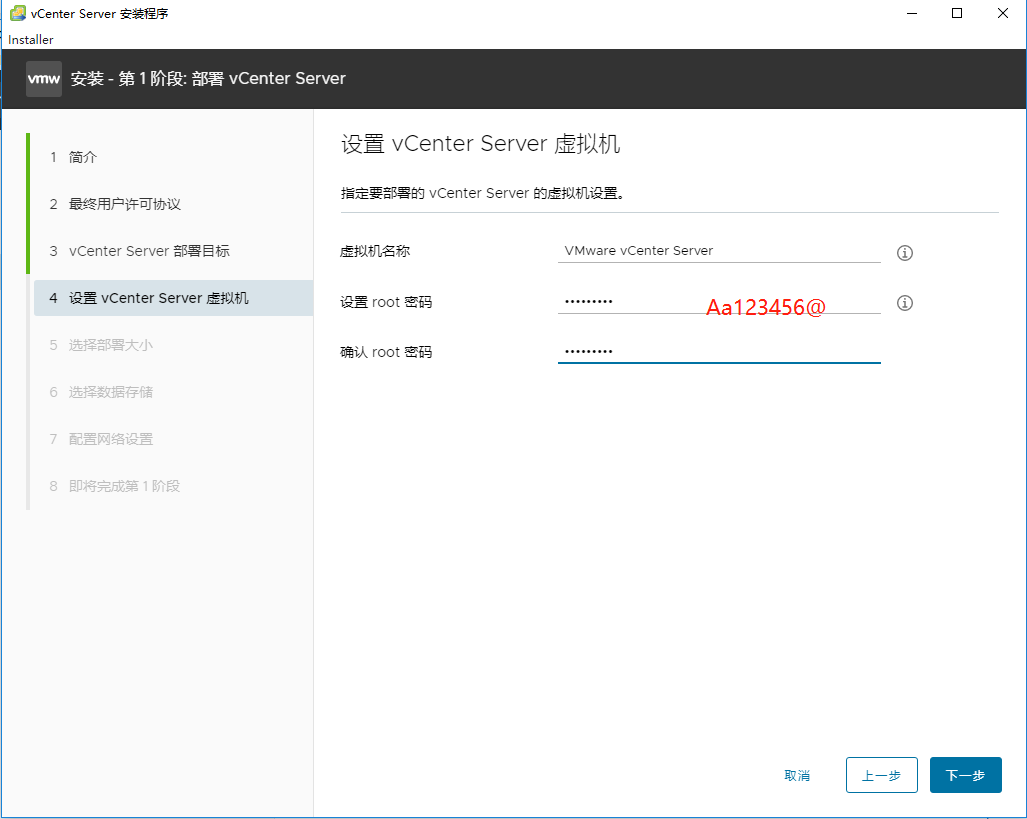
Task: Open the Installer menu
Action: click(x=31, y=39)
